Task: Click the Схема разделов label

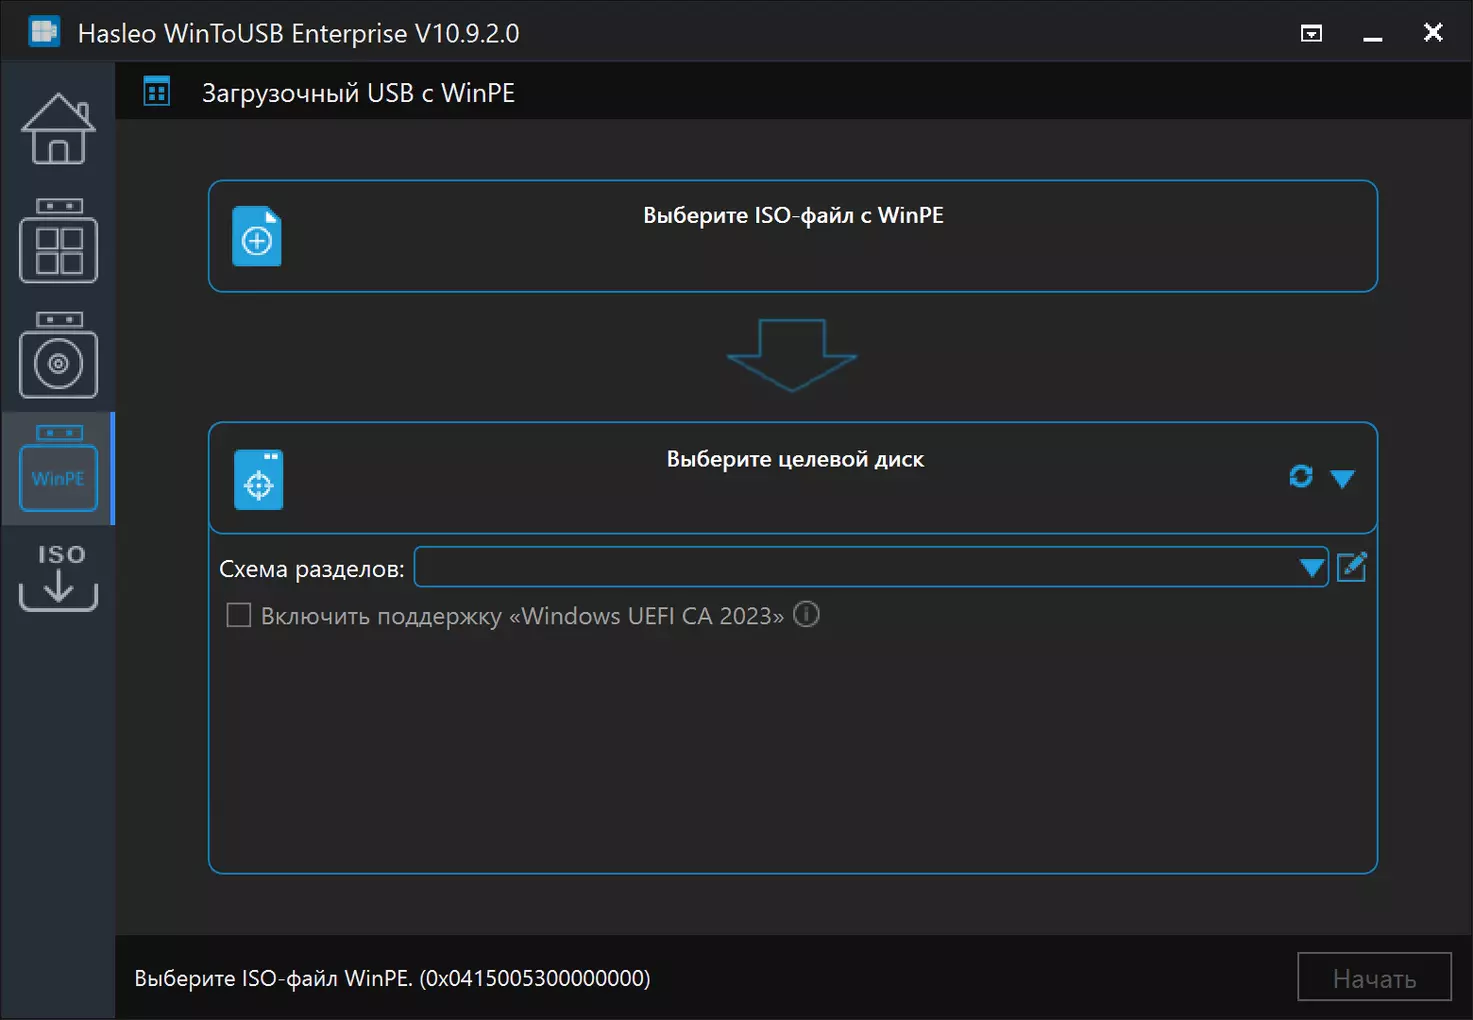Action: click(312, 569)
